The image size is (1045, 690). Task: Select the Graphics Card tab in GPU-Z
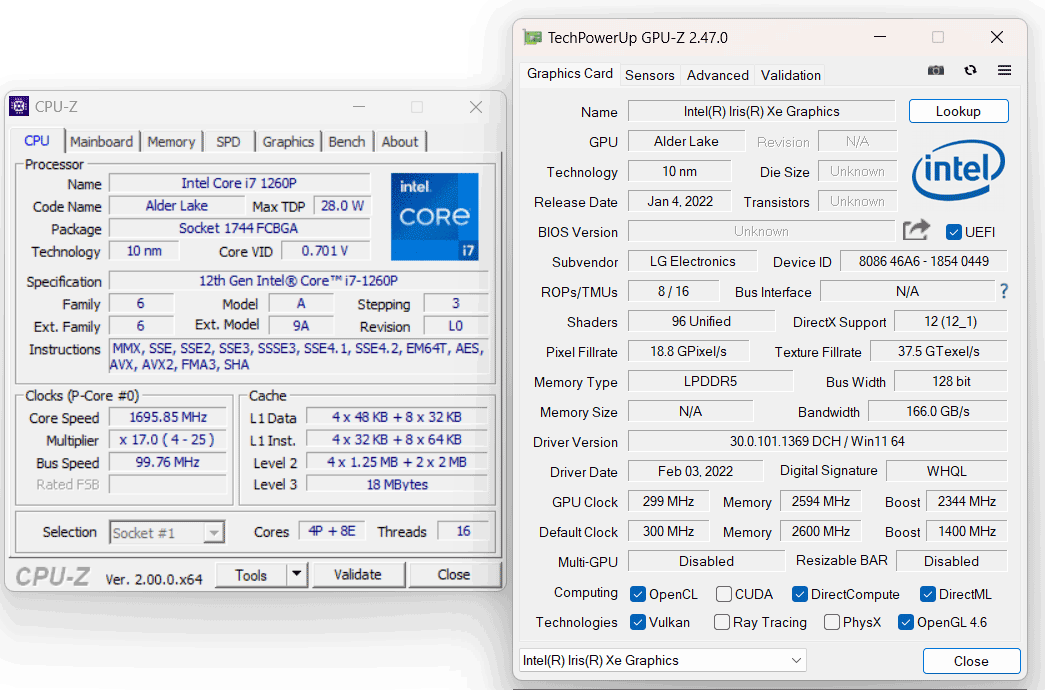(x=570, y=73)
